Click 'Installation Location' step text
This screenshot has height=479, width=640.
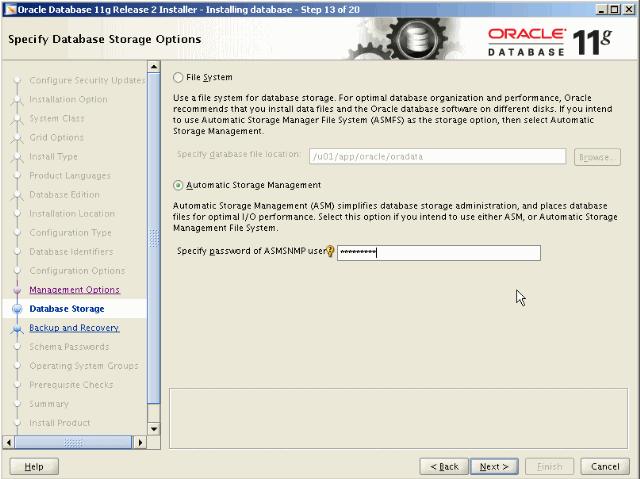72,214
